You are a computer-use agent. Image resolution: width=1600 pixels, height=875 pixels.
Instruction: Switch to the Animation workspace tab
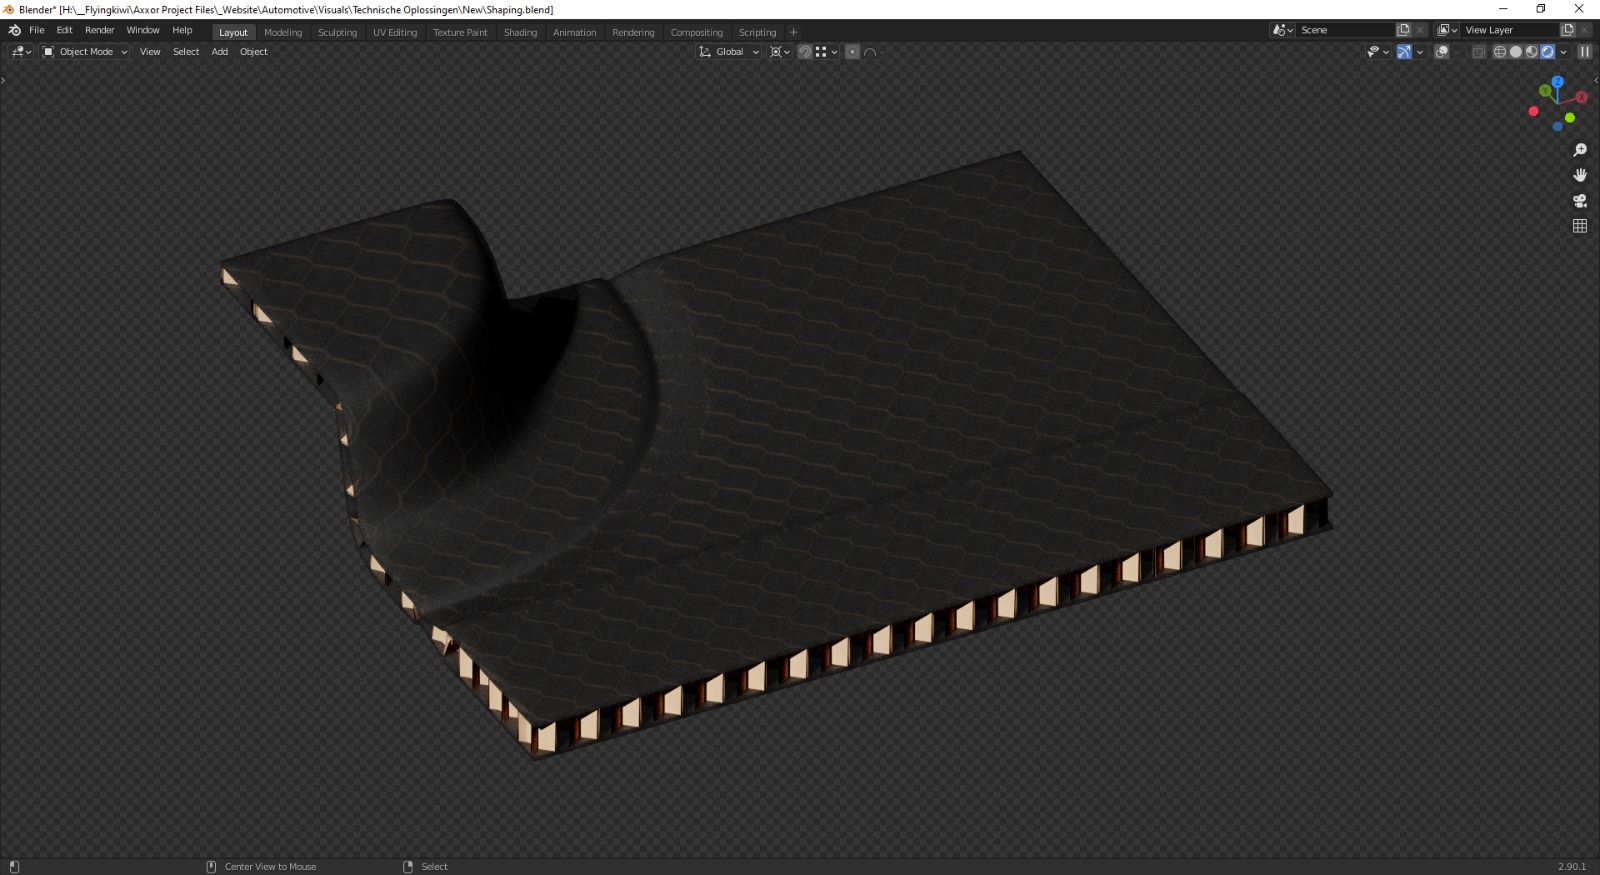[x=575, y=32]
